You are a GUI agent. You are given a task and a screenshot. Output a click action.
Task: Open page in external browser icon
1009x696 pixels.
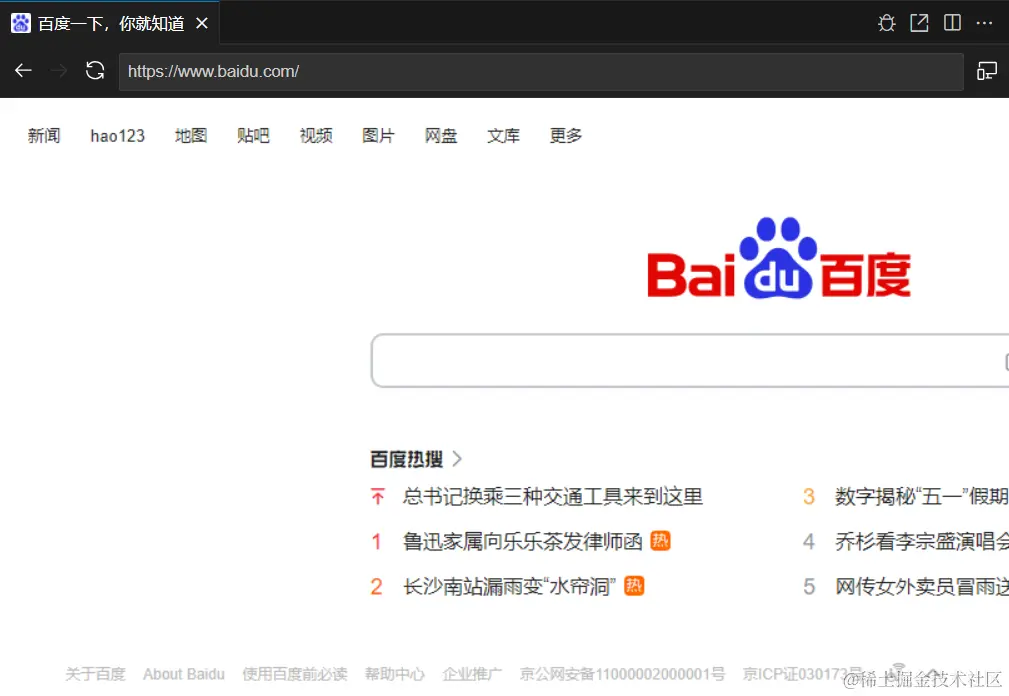919,24
